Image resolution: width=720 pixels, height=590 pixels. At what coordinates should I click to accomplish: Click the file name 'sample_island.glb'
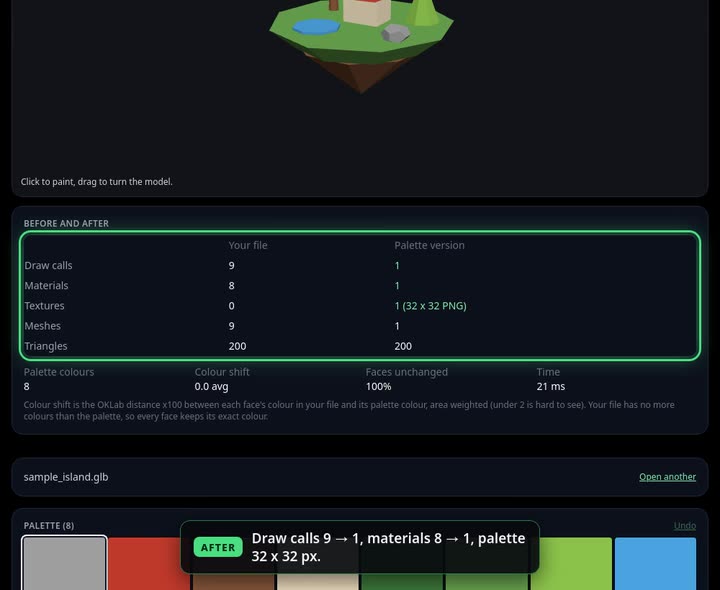point(66,477)
